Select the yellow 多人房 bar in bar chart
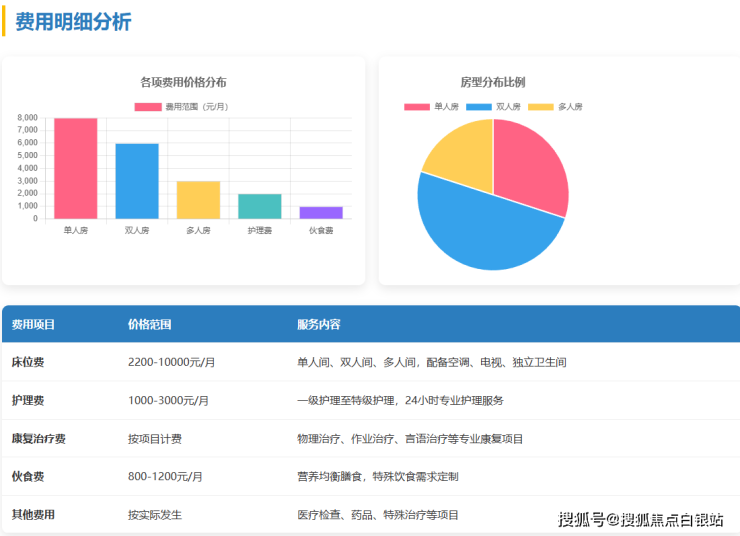This screenshot has width=740, height=536. (198, 200)
